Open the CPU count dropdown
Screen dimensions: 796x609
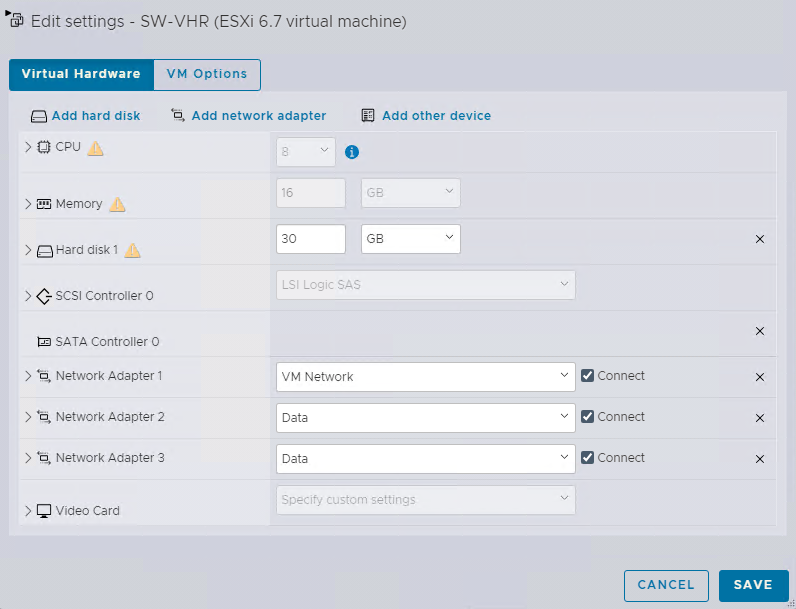point(306,152)
